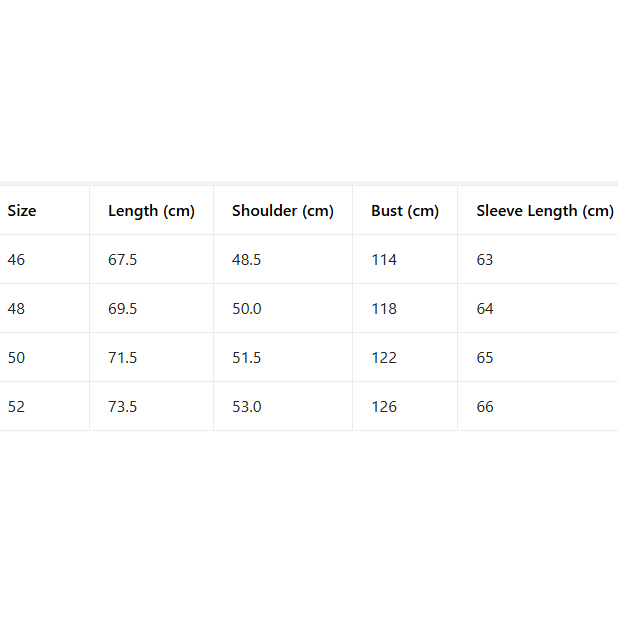Click the Length (cm) column header
618x618 pixels.
click(x=151, y=211)
